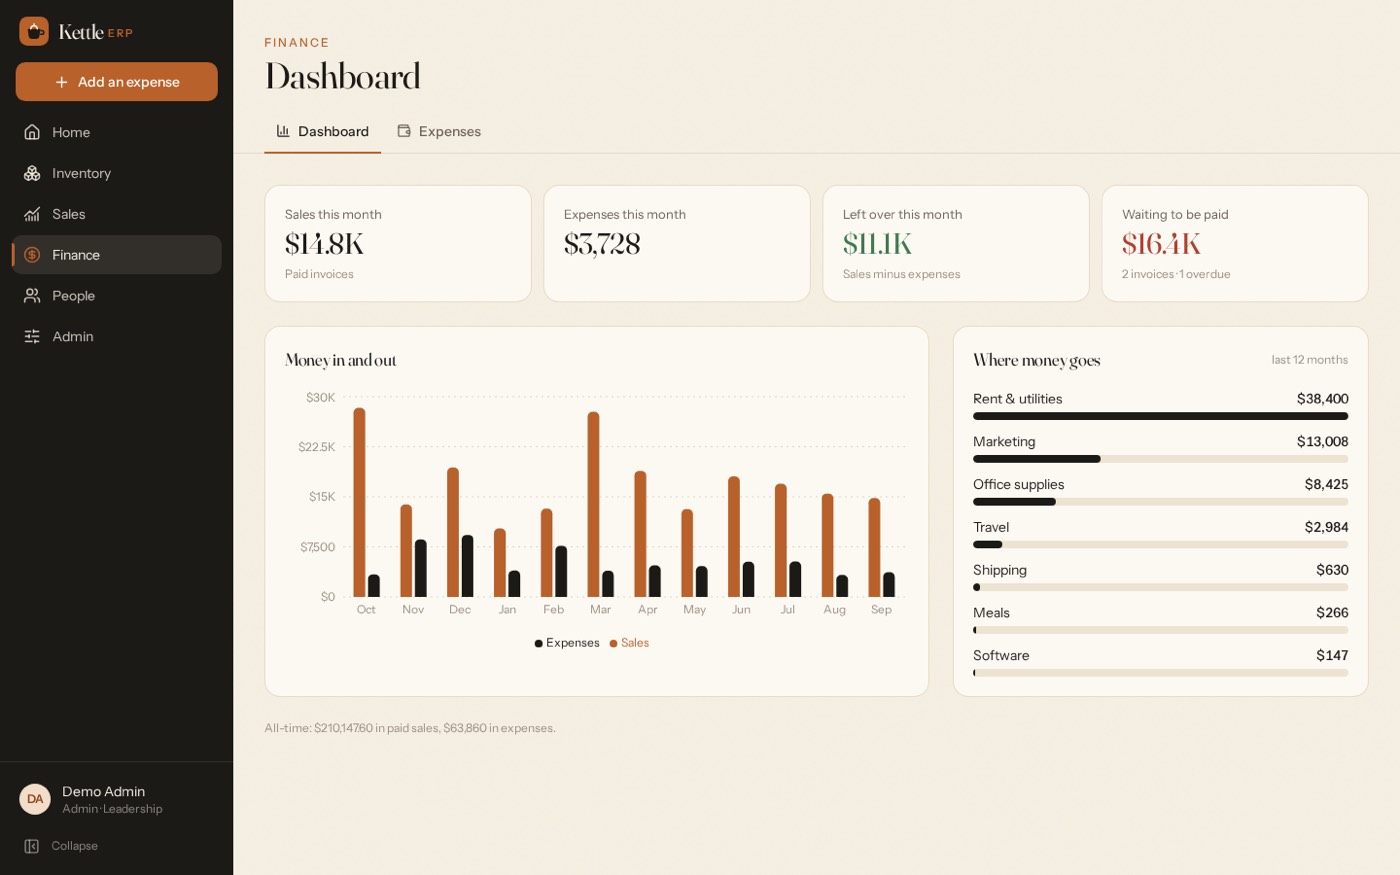Image resolution: width=1400 pixels, height=875 pixels.
Task: Click the Finance dollar coin icon
Action: [x=32, y=255]
